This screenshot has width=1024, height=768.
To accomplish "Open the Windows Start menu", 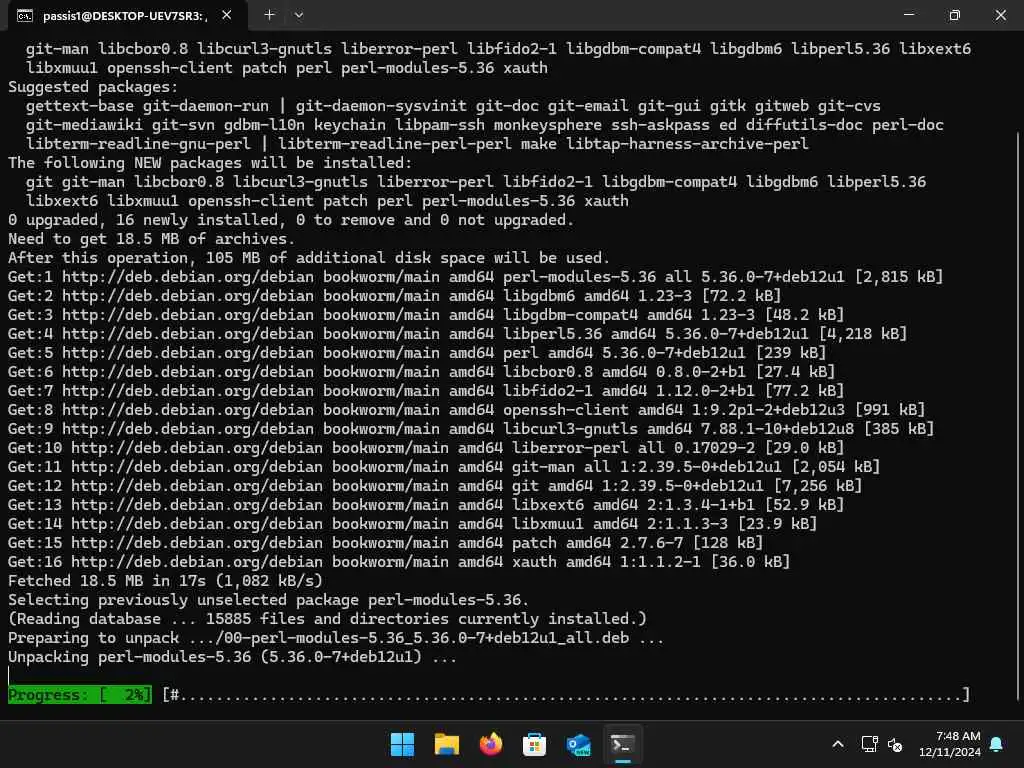I will [x=402, y=744].
